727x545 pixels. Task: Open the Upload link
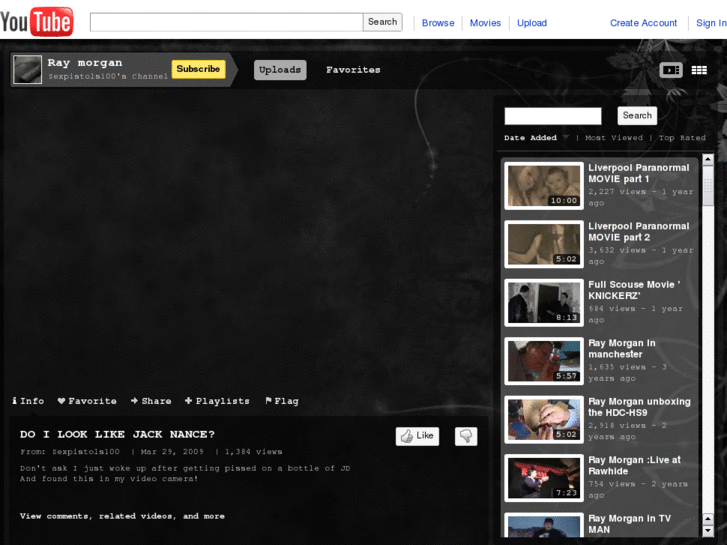coord(532,23)
